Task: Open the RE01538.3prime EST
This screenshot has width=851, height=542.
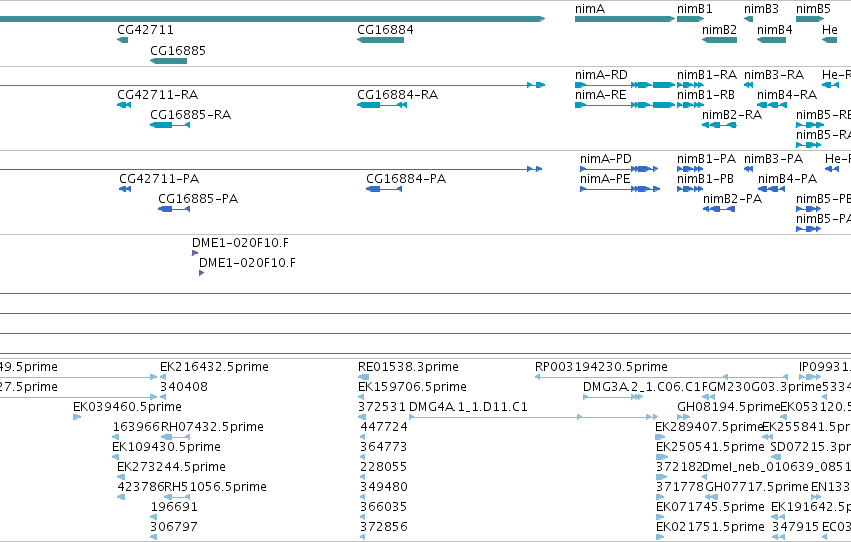Action: (x=363, y=377)
